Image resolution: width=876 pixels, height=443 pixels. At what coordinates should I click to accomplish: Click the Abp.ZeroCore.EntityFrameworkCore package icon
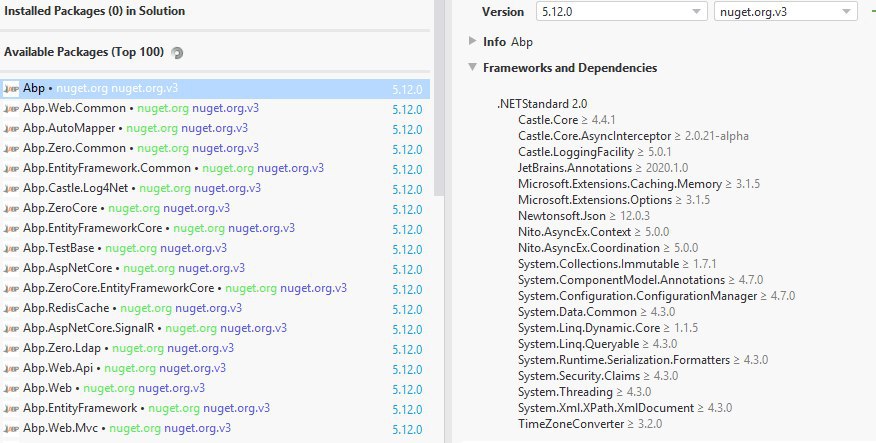(x=11, y=289)
